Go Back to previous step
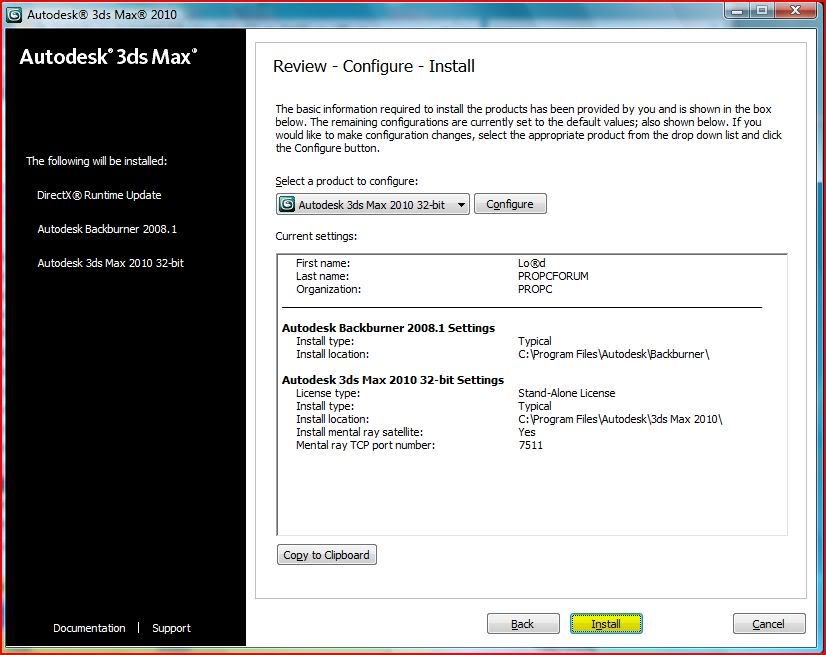Screen dimensions: 826x655 tap(523, 624)
